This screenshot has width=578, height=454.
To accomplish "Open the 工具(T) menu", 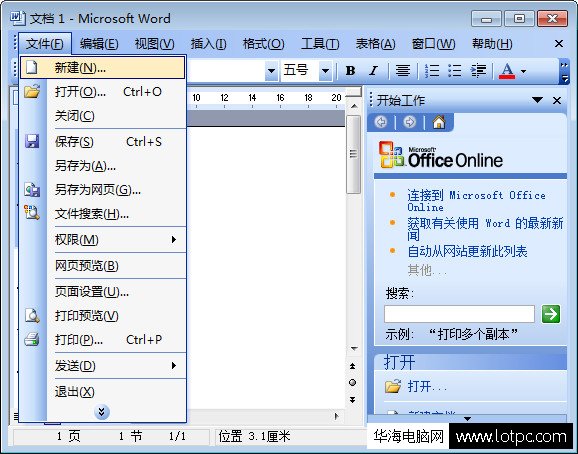I will pos(320,44).
